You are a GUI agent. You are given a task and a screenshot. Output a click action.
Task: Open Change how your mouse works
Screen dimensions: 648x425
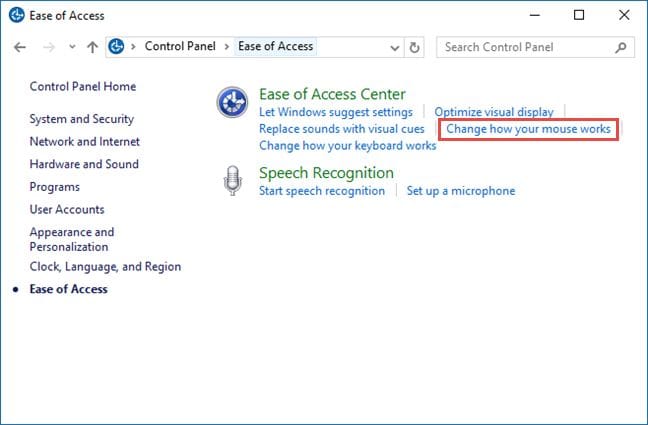pyautogui.click(x=528, y=129)
